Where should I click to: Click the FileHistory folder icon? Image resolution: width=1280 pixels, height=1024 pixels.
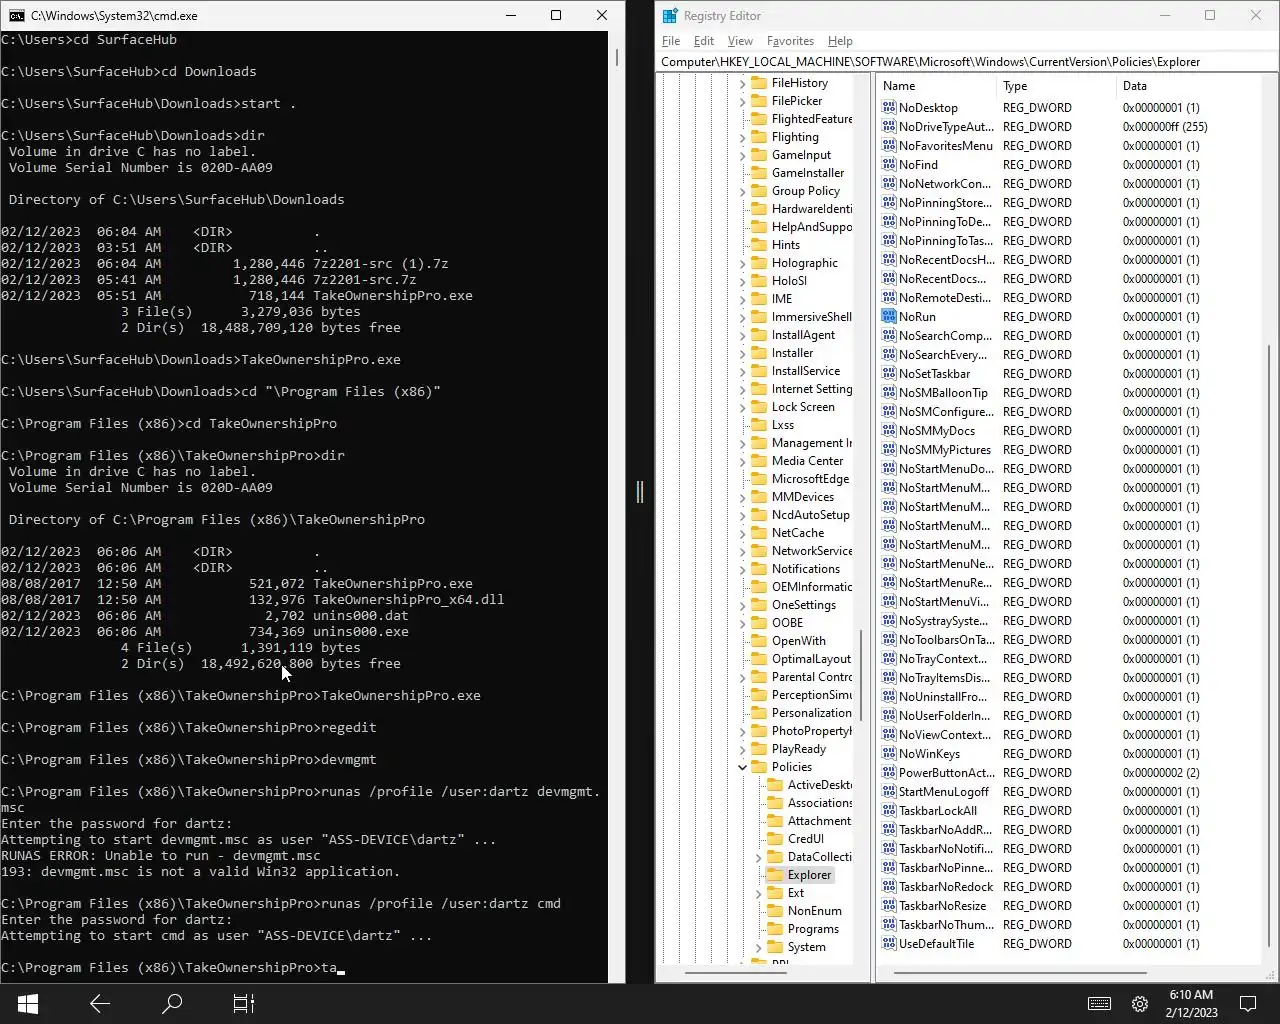pos(759,82)
